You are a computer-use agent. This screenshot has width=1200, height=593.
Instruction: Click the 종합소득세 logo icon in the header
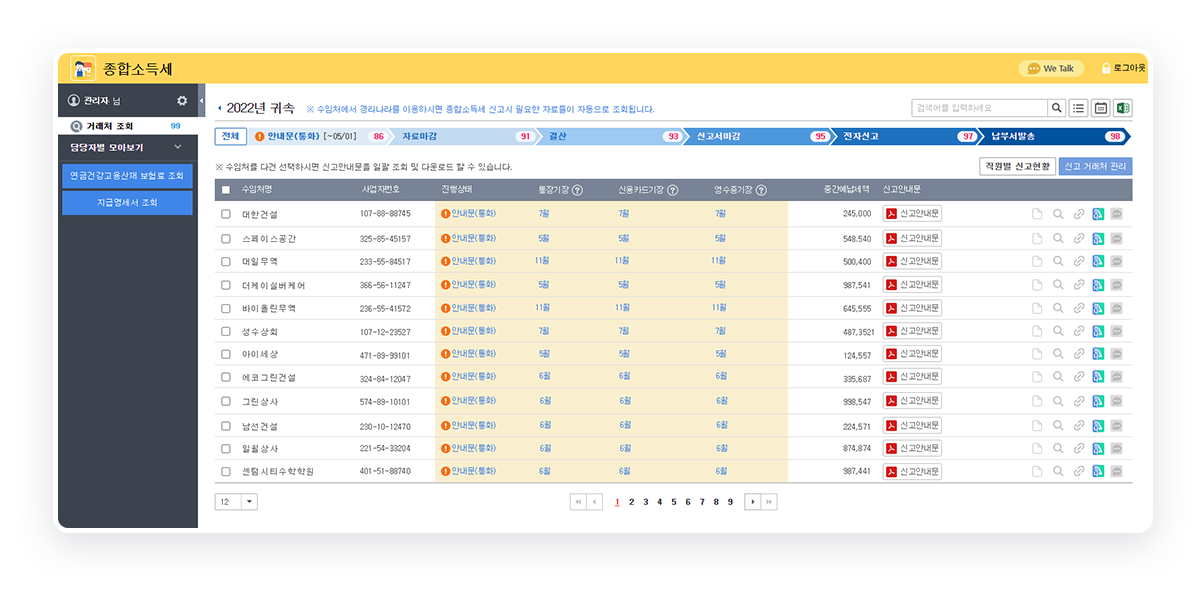pos(83,69)
